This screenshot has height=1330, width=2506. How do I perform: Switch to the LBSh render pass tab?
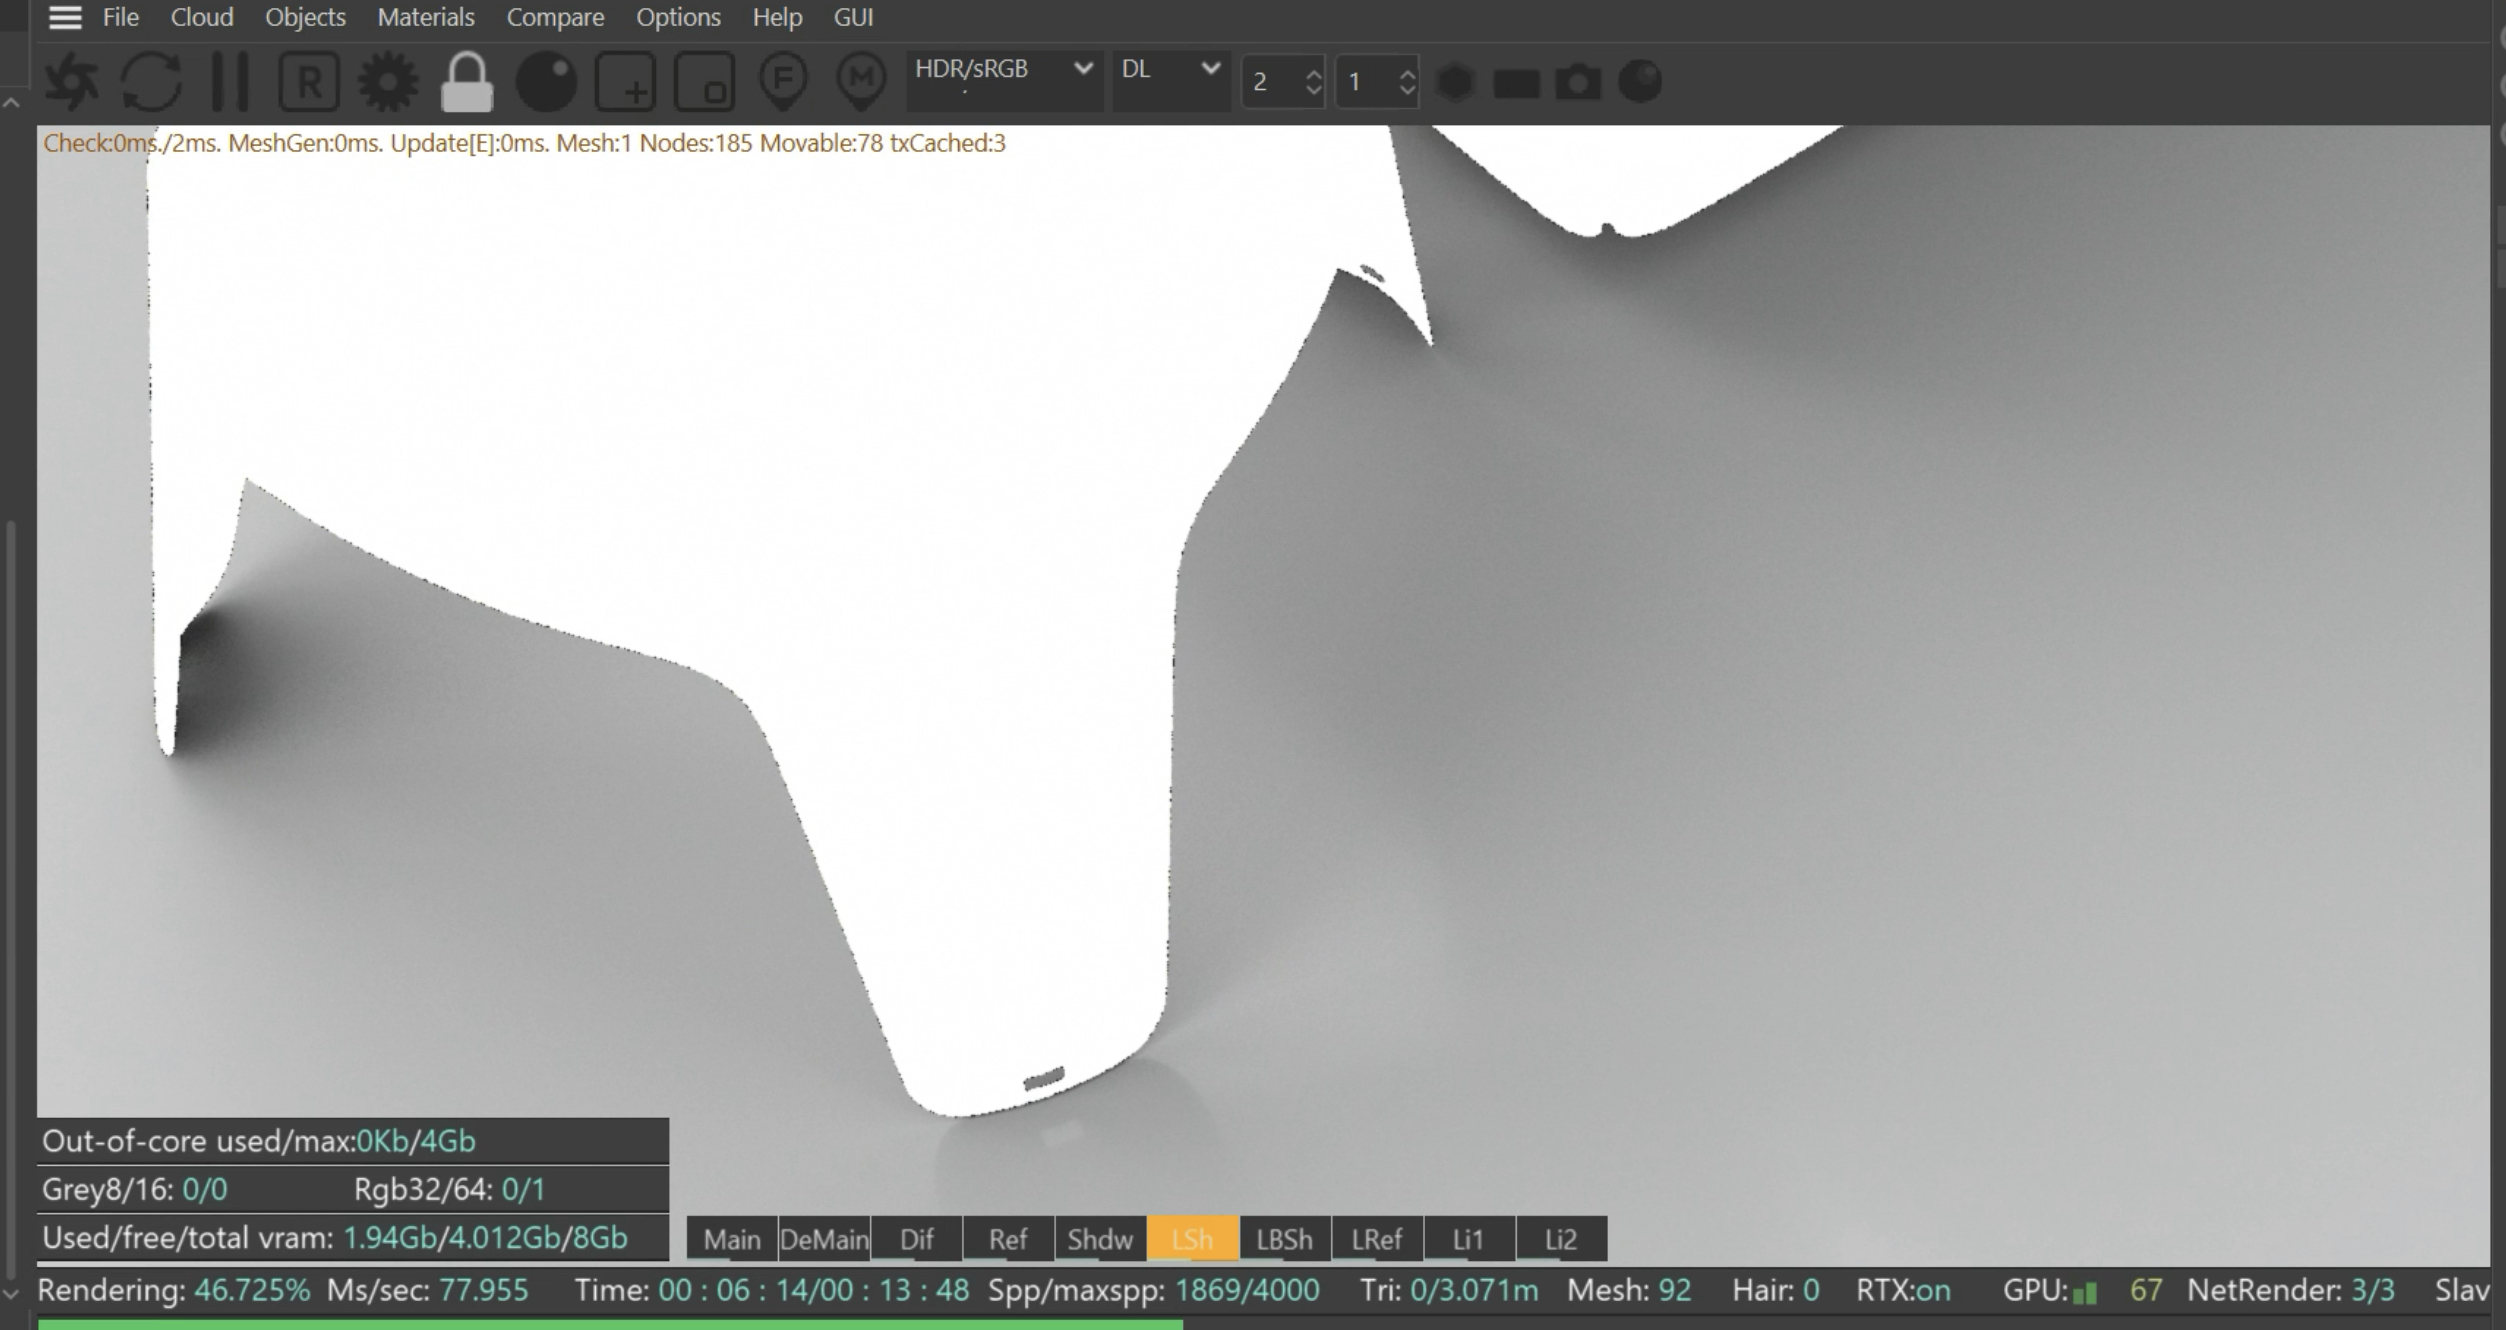click(x=1284, y=1239)
